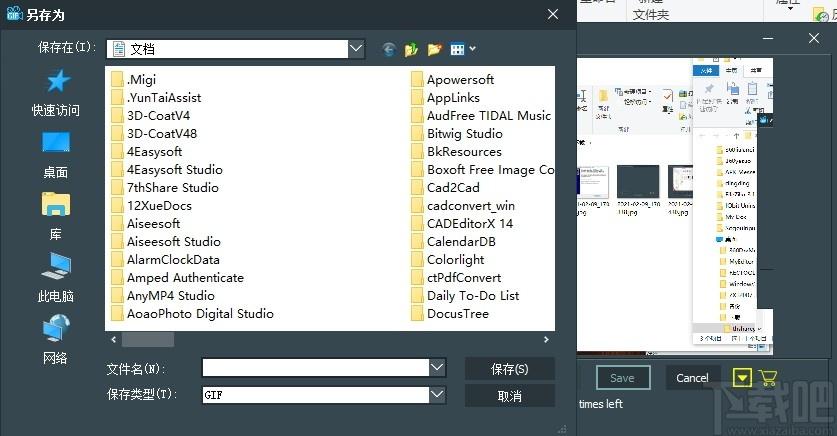
Task: Expand the save type GIF dropdown
Action: 437,395
